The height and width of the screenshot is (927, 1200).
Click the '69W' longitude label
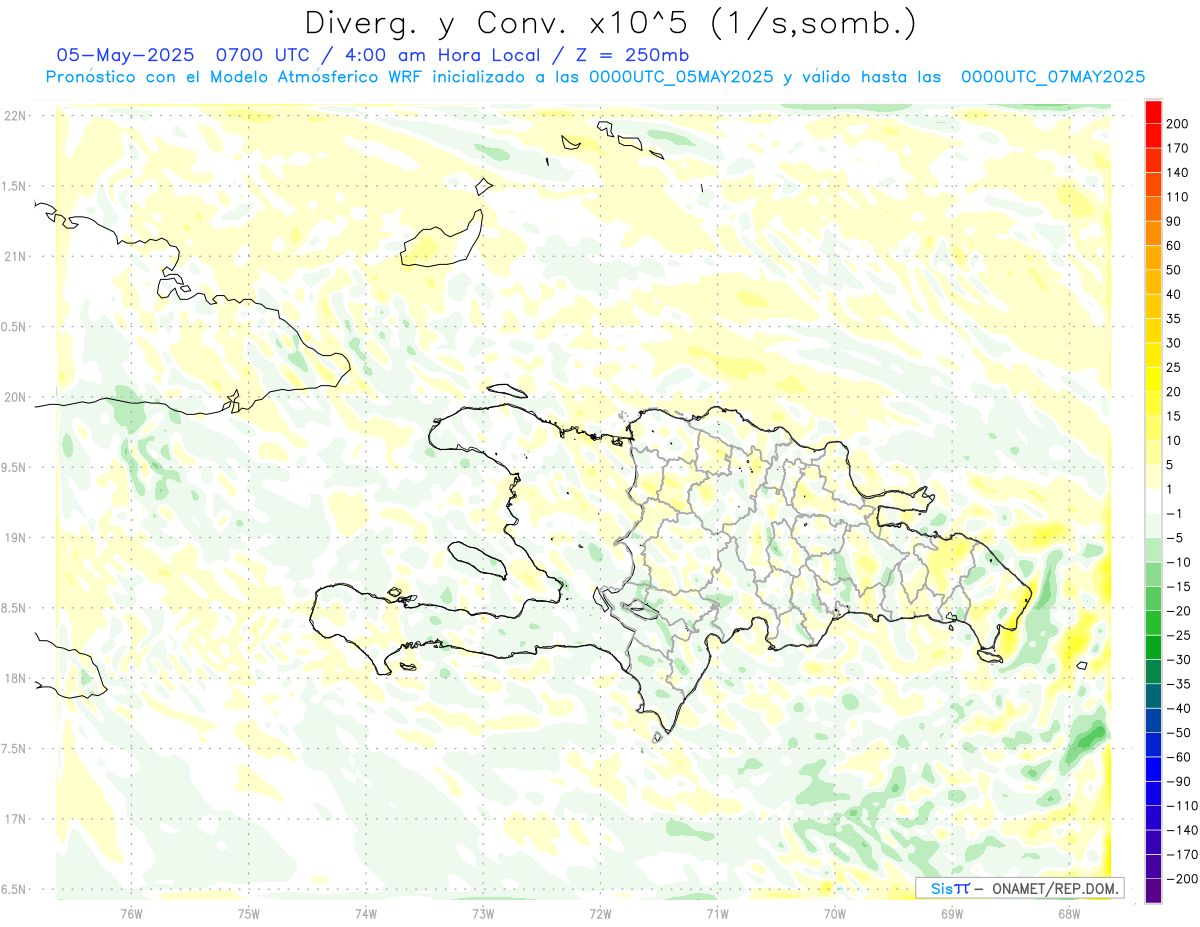(x=952, y=913)
